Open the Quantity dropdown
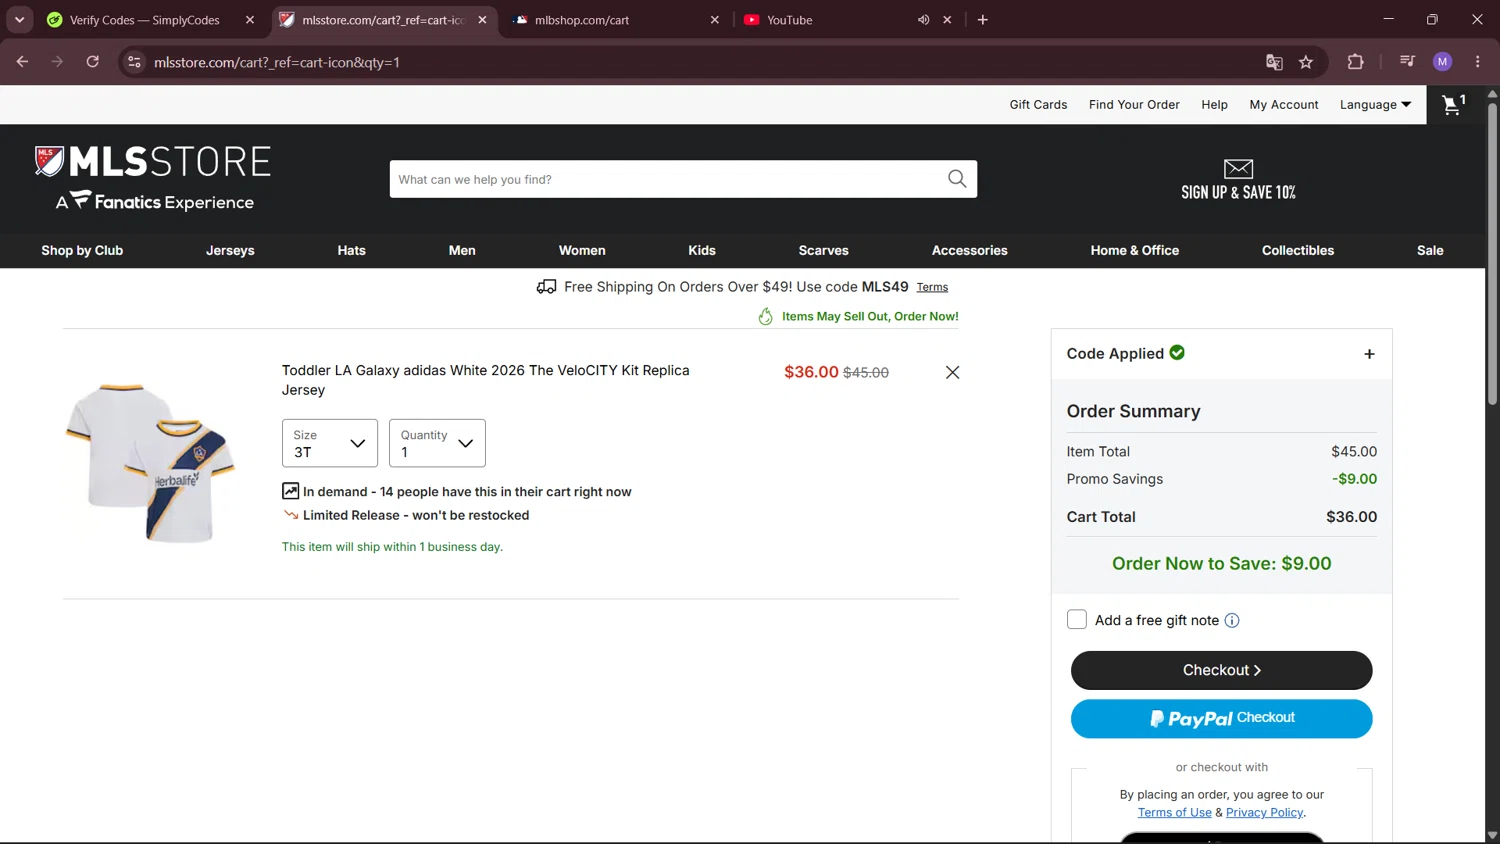The width and height of the screenshot is (1500, 844). pos(437,443)
